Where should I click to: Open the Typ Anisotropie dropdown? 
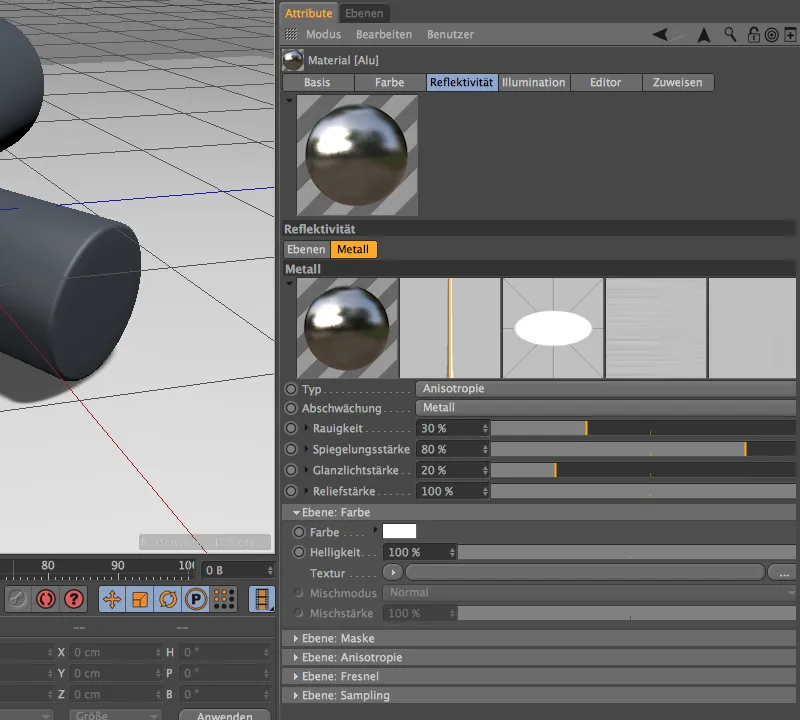point(606,389)
